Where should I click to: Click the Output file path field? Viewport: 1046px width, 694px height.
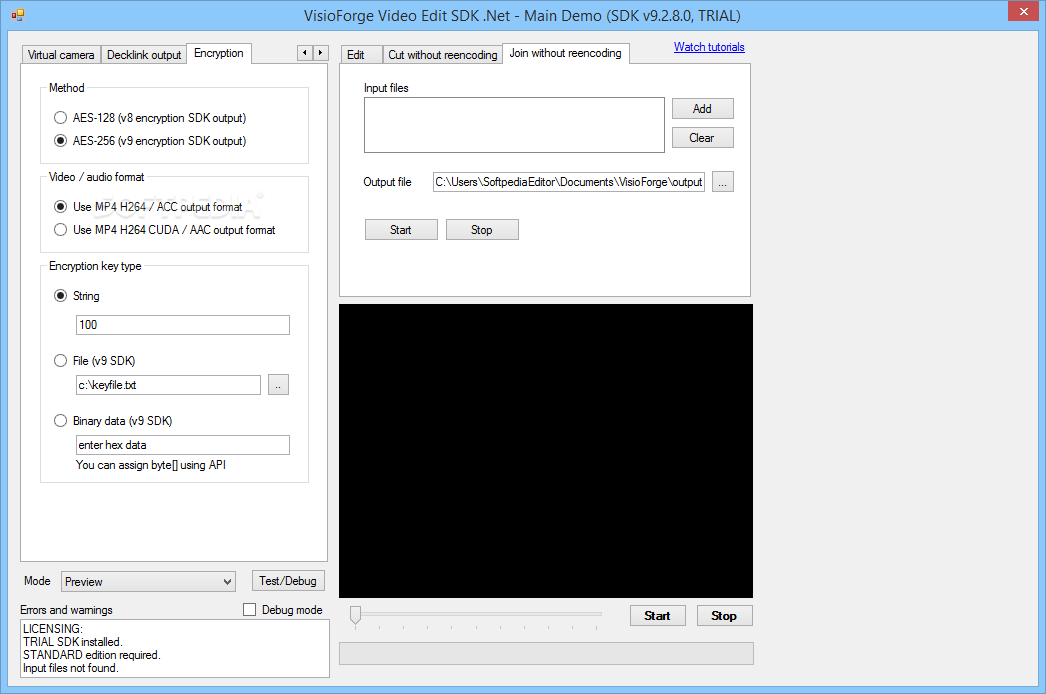(569, 182)
